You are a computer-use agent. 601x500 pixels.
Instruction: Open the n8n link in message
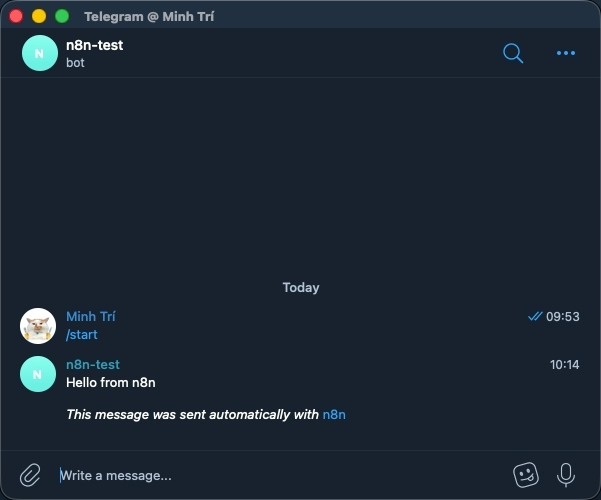pos(334,414)
